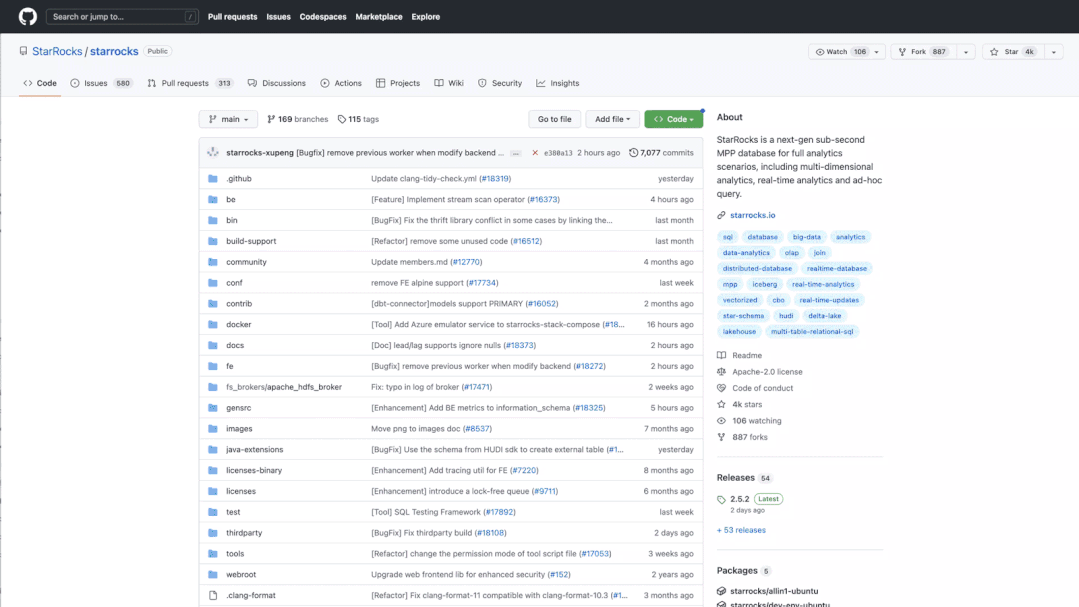Click the folder icon beside gensrc

(x=213, y=407)
